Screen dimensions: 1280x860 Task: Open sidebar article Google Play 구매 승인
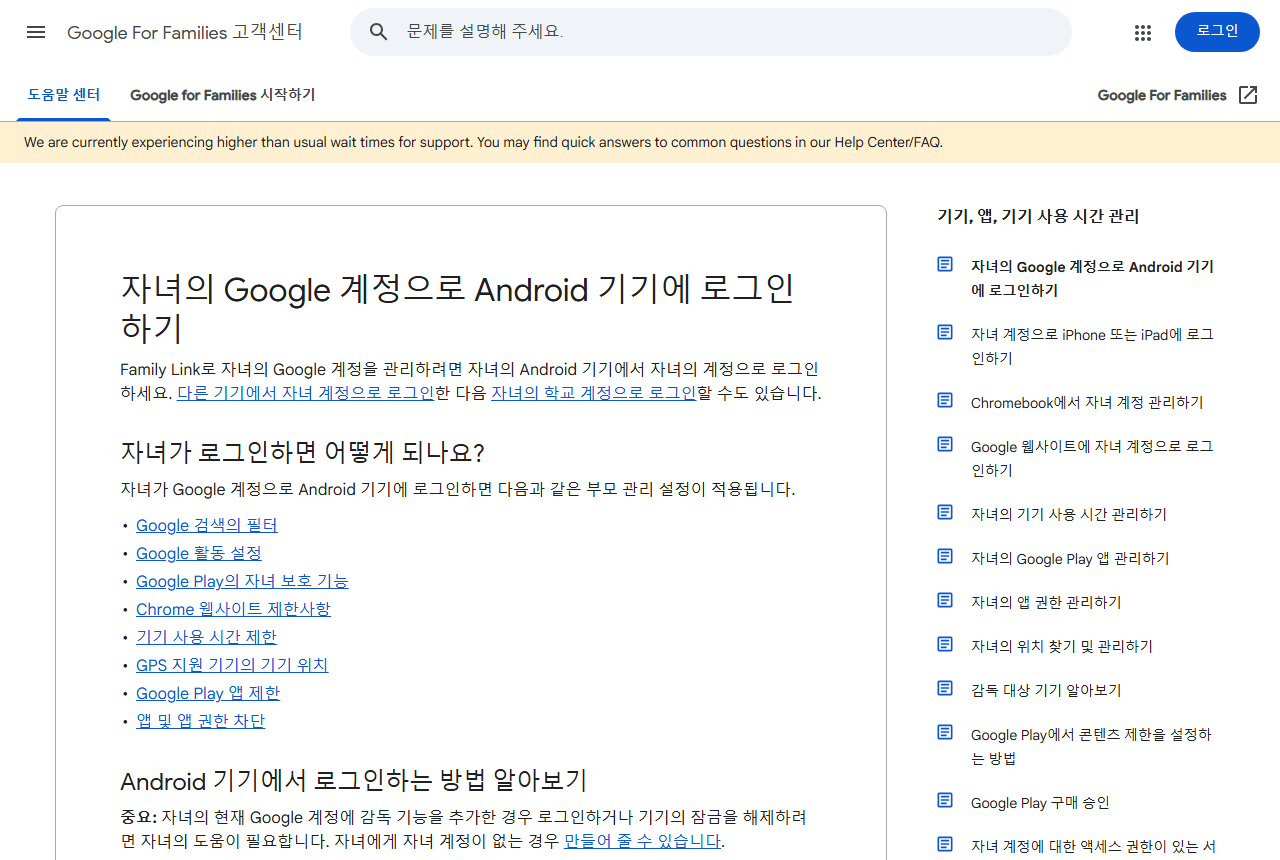(x=1040, y=802)
